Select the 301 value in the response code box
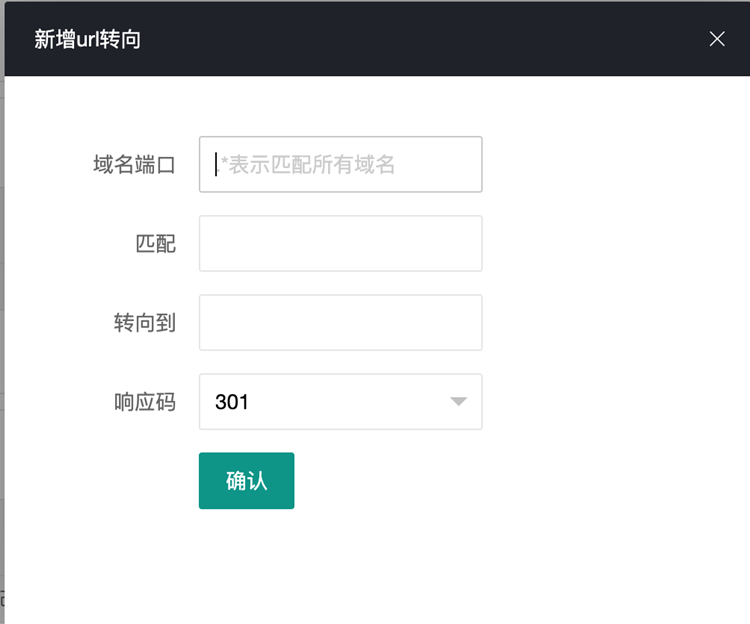Screen dimensions: 750x624 233,402
